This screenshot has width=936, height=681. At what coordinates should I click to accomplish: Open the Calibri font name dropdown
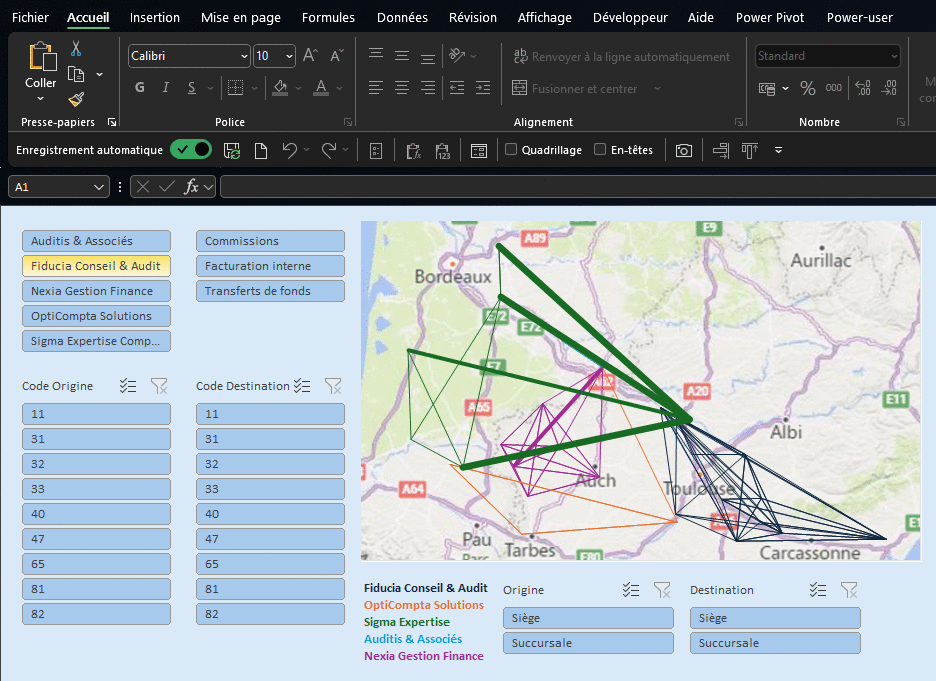(x=244, y=56)
